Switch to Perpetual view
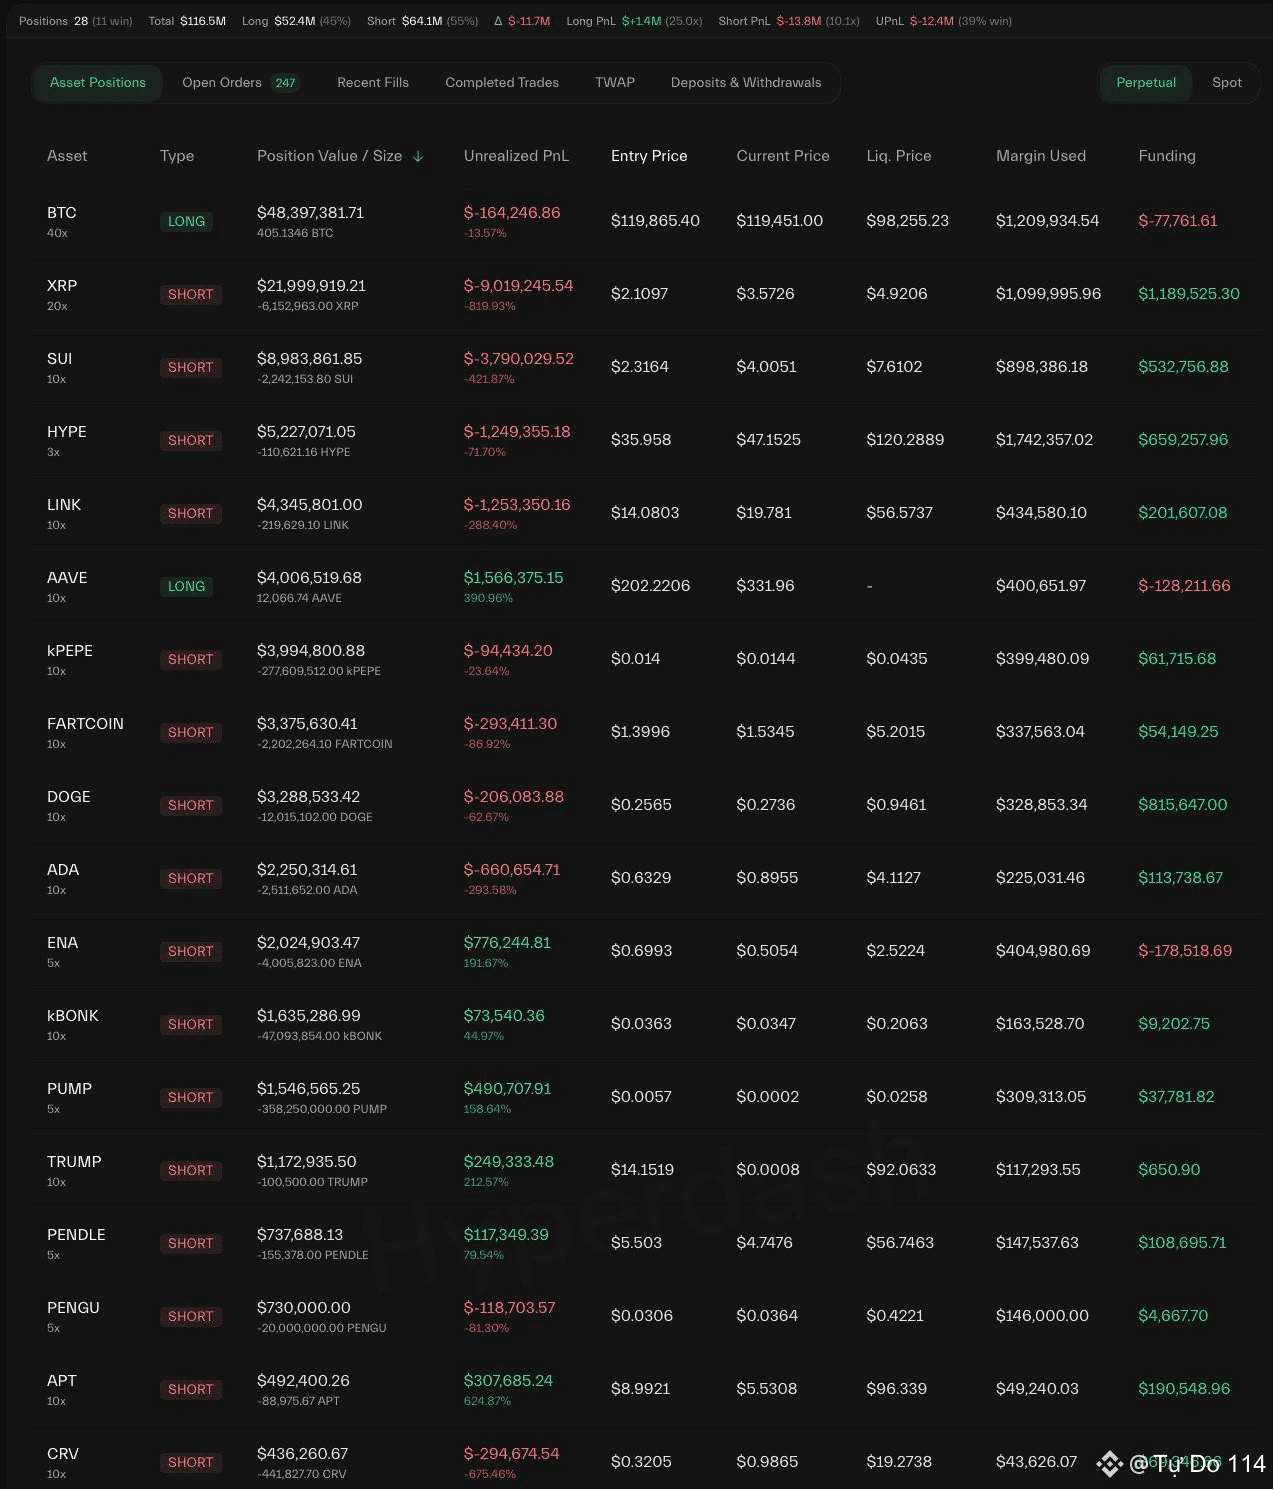 tap(1145, 83)
